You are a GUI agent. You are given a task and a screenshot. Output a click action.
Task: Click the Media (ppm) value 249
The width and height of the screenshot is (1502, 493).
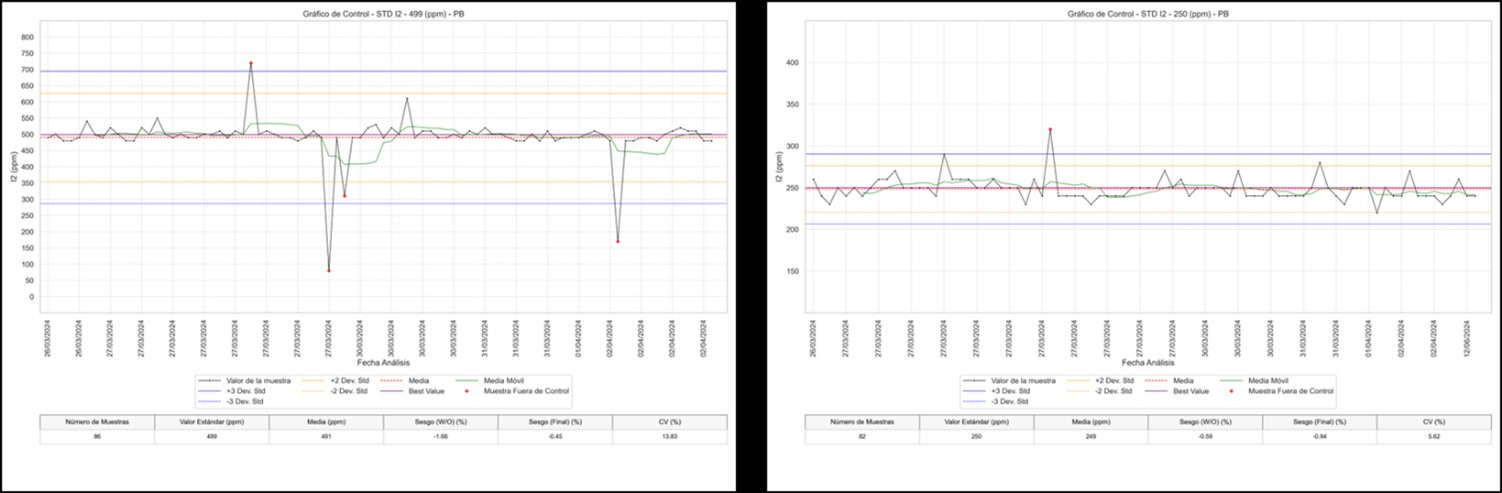click(1091, 437)
